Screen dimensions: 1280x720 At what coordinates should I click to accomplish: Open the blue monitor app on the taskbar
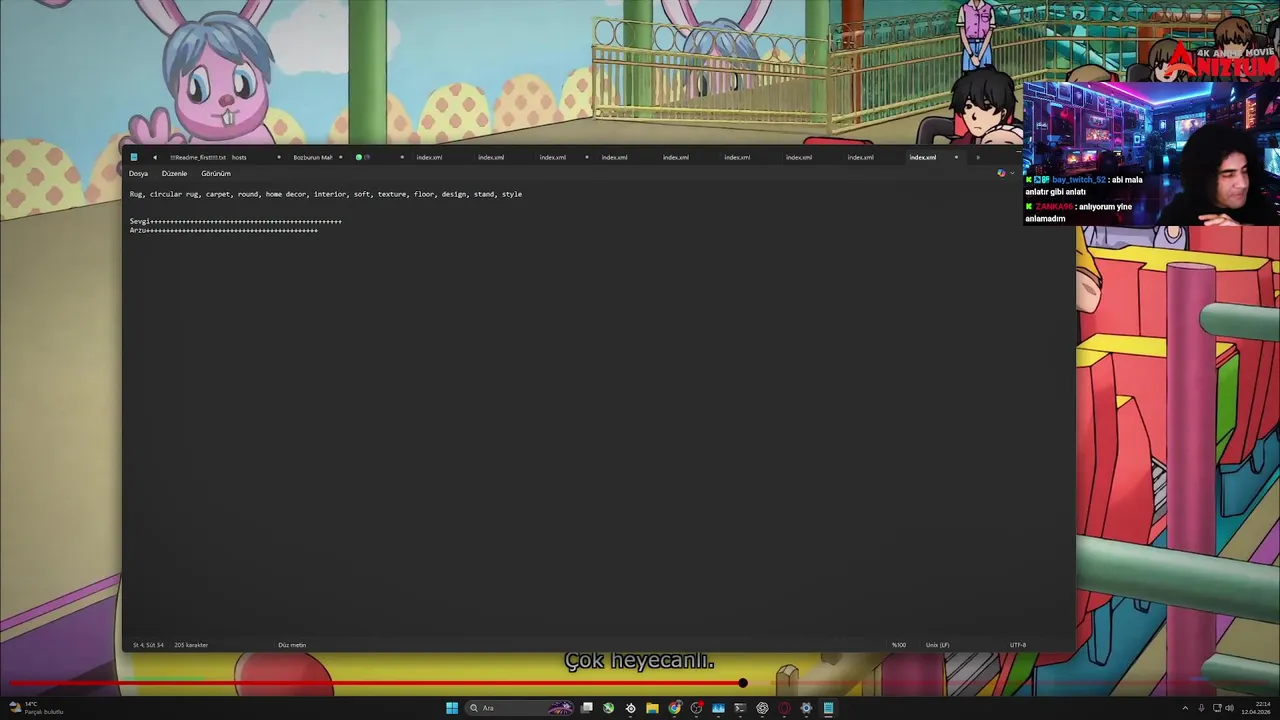pyautogui.click(x=718, y=708)
